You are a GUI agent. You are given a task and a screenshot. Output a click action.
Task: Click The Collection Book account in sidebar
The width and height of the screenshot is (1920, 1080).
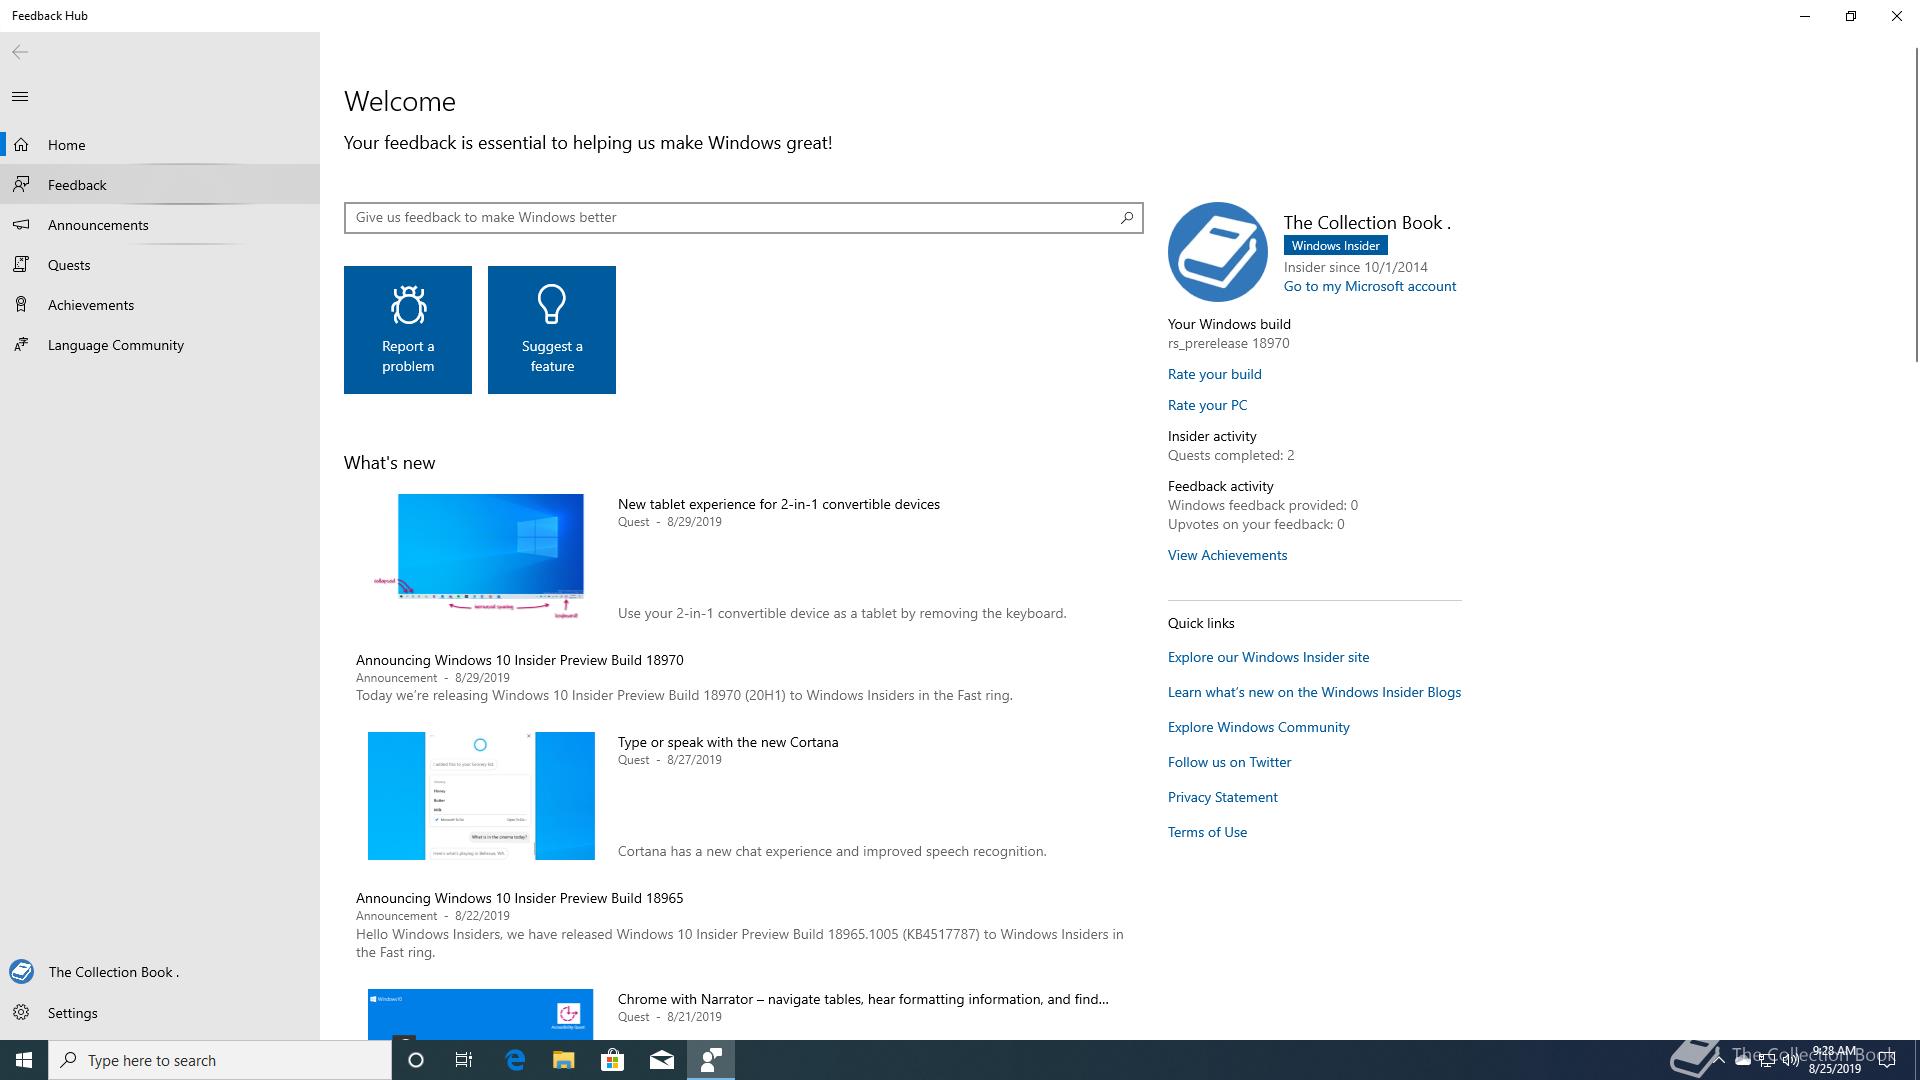tap(160, 972)
